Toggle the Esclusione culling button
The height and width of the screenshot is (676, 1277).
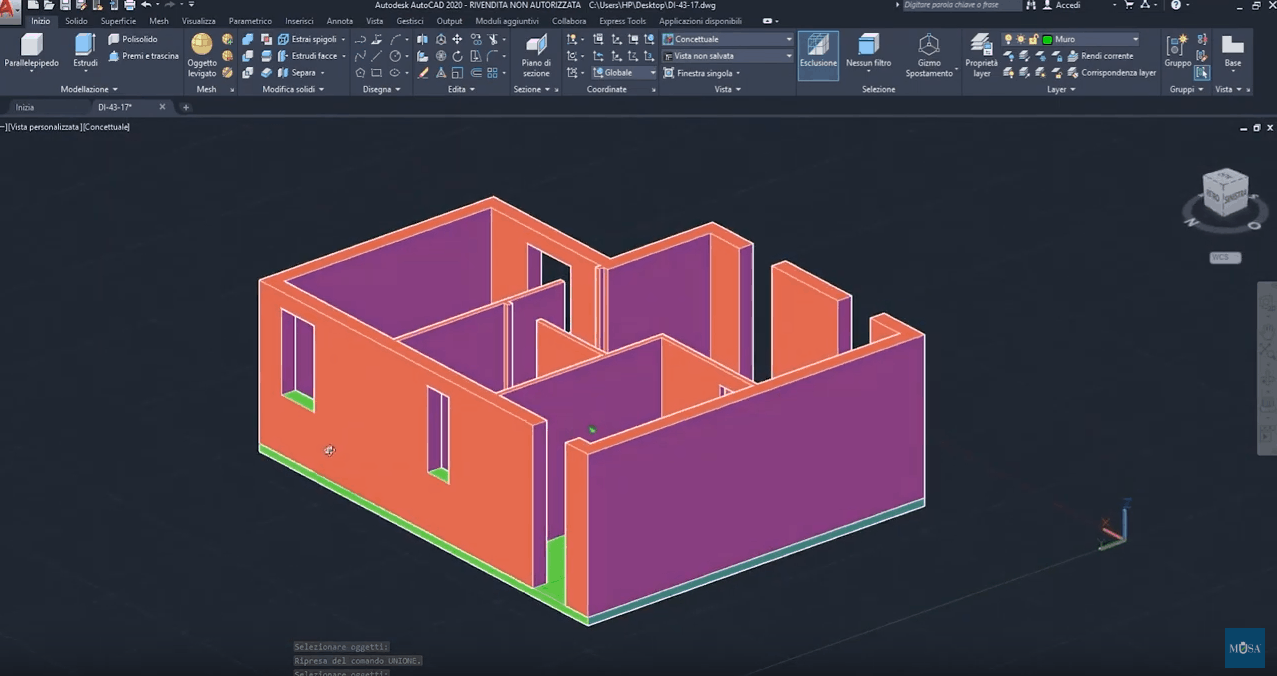818,55
